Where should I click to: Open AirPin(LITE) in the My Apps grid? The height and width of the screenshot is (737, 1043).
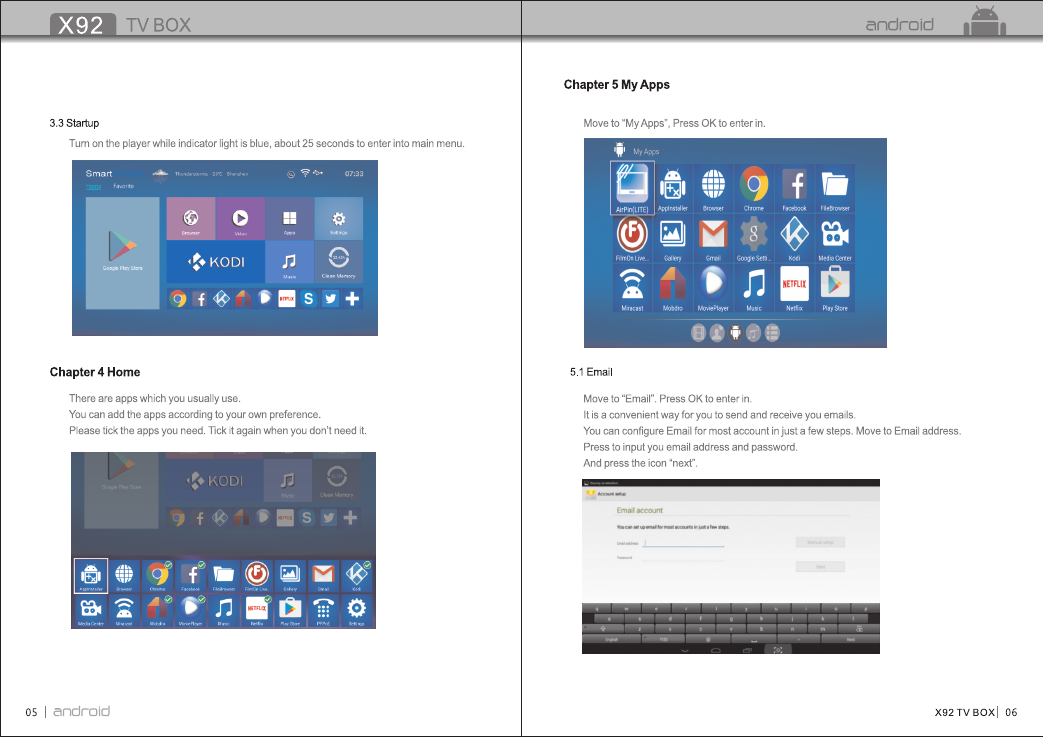tap(632, 188)
